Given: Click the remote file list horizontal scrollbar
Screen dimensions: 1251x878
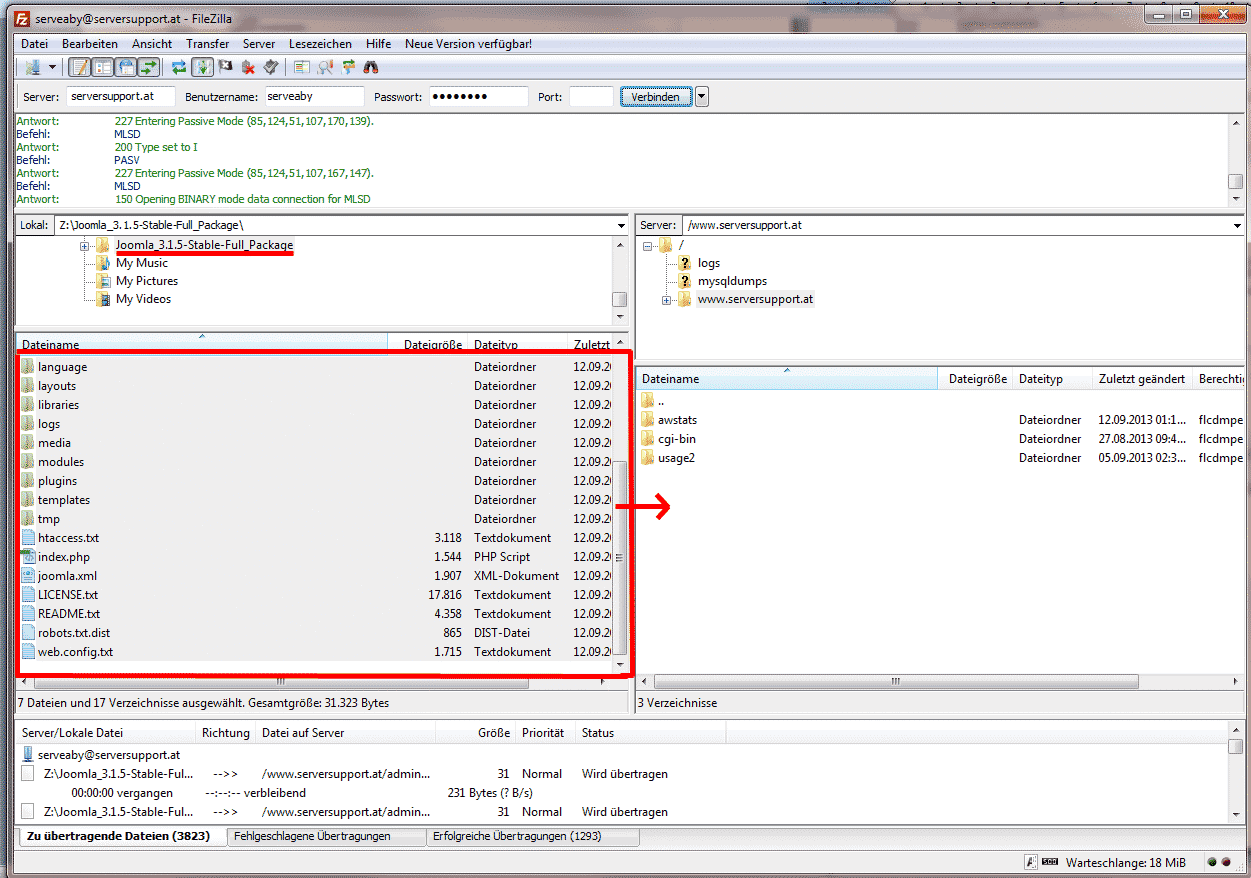Looking at the screenshot, I should [x=896, y=682].
